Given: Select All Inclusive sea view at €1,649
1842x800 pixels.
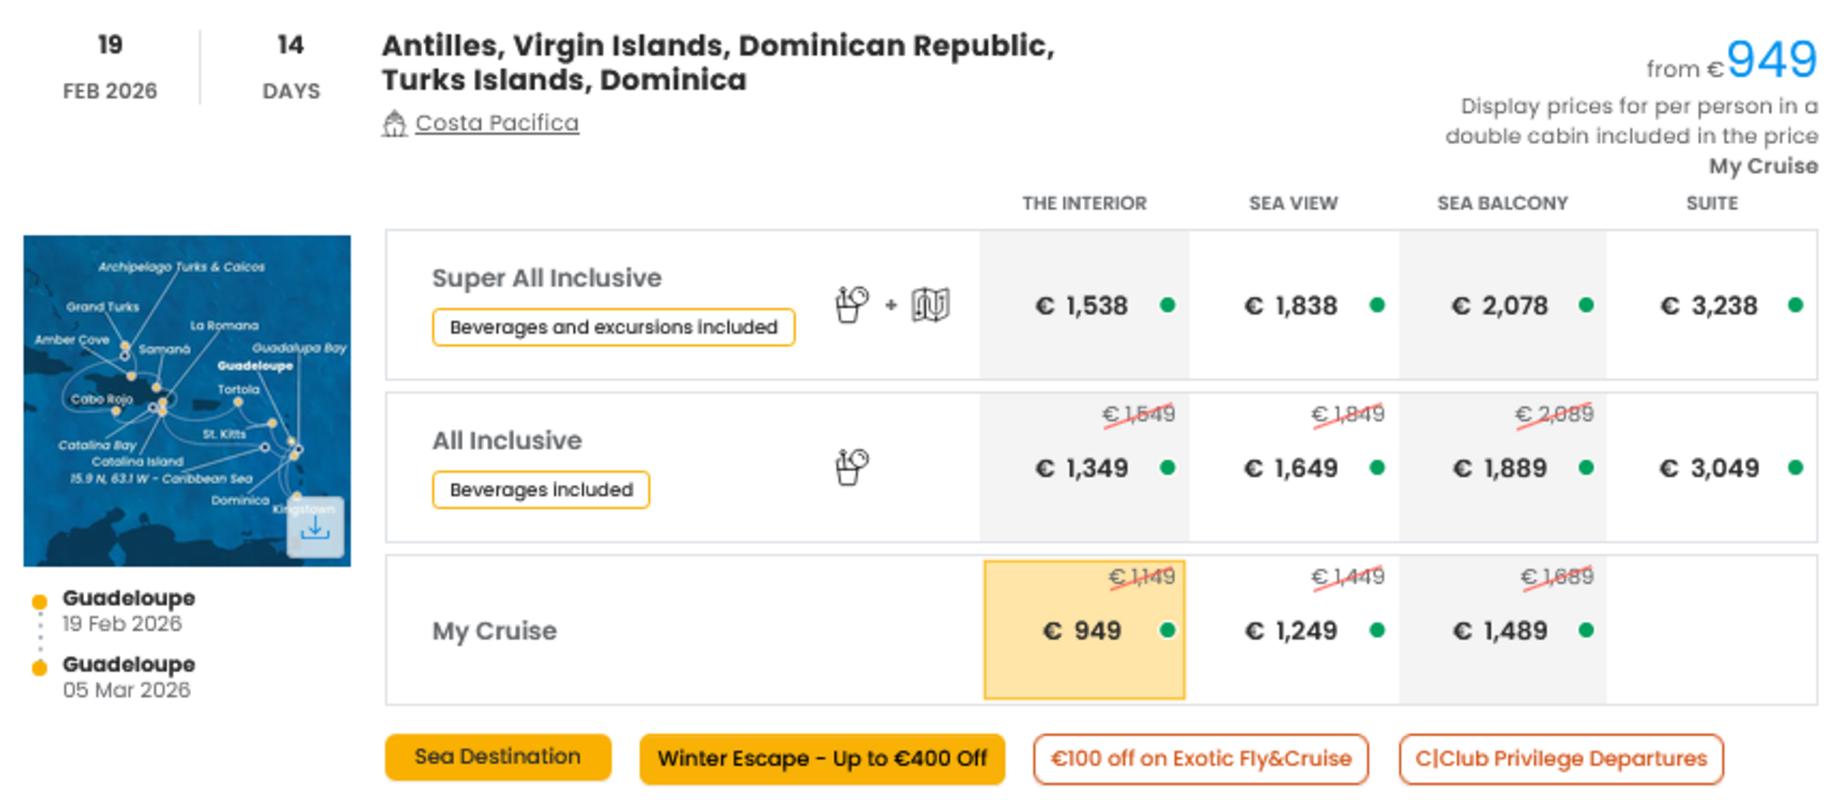Looking at the screenshot, I should point(1293,468).
